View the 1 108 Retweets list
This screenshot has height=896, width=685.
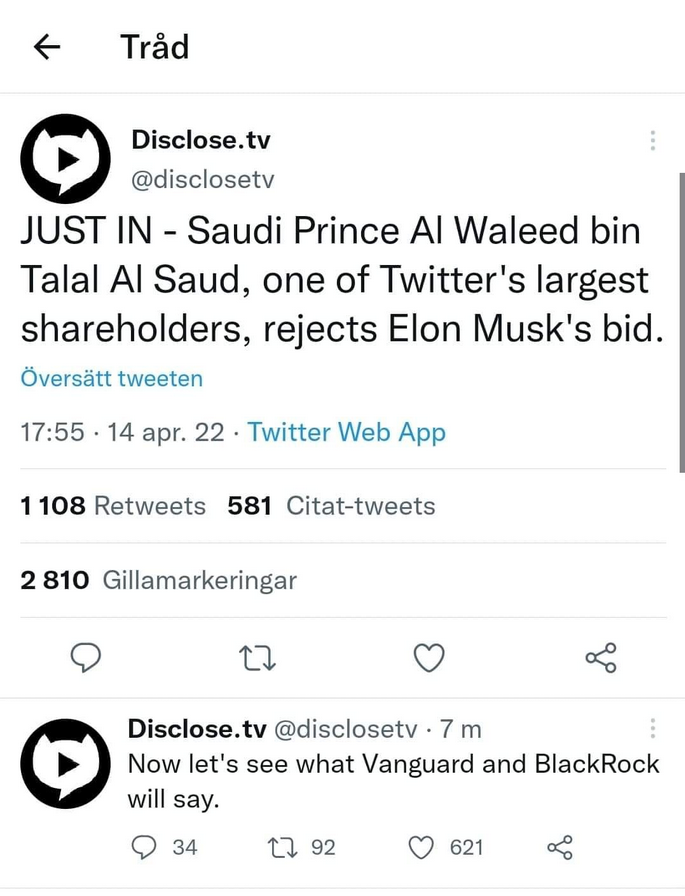[x=113, y=506]
